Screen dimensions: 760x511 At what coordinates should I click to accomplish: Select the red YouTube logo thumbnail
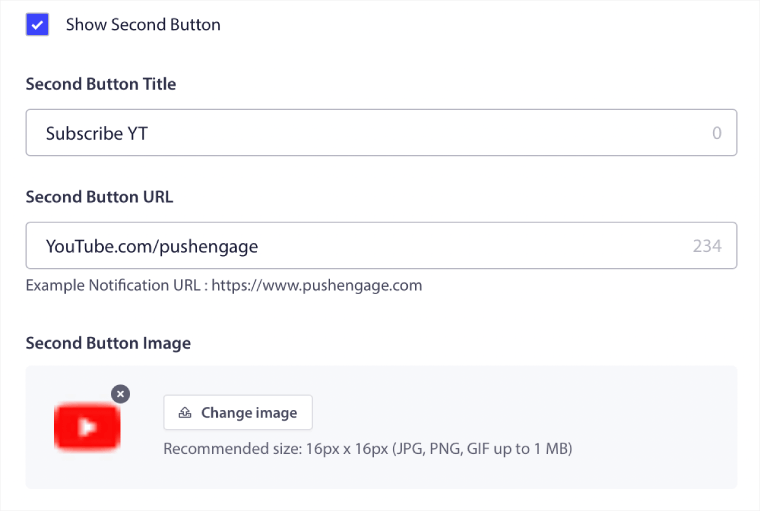87,427
